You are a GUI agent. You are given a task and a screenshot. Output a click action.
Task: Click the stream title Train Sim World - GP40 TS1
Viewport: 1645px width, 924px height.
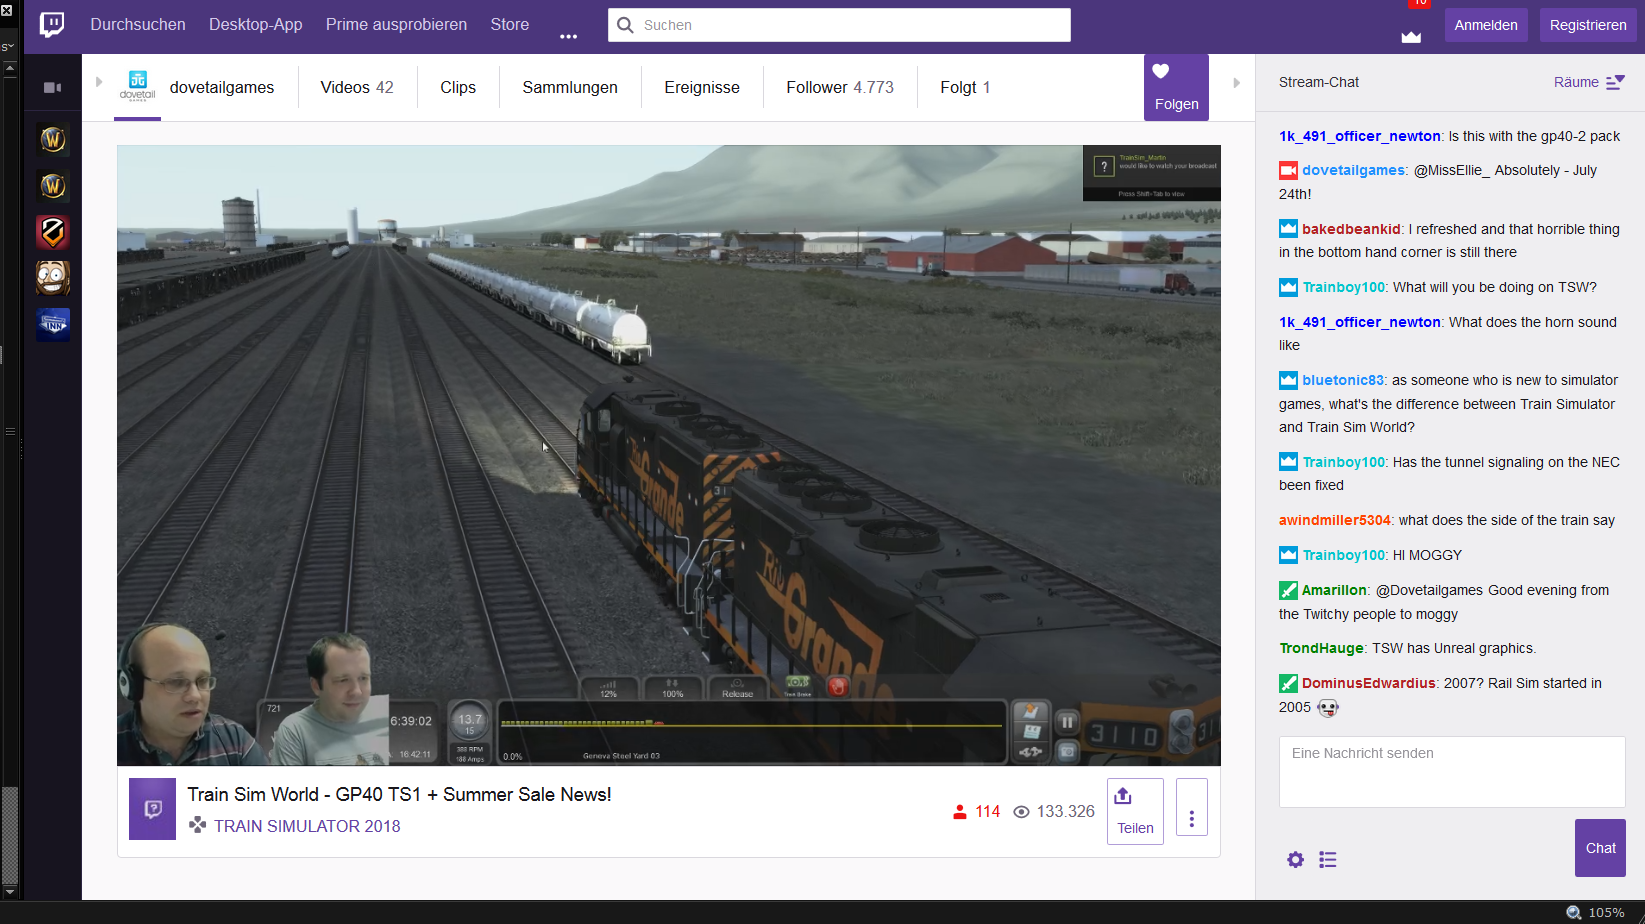399,794
